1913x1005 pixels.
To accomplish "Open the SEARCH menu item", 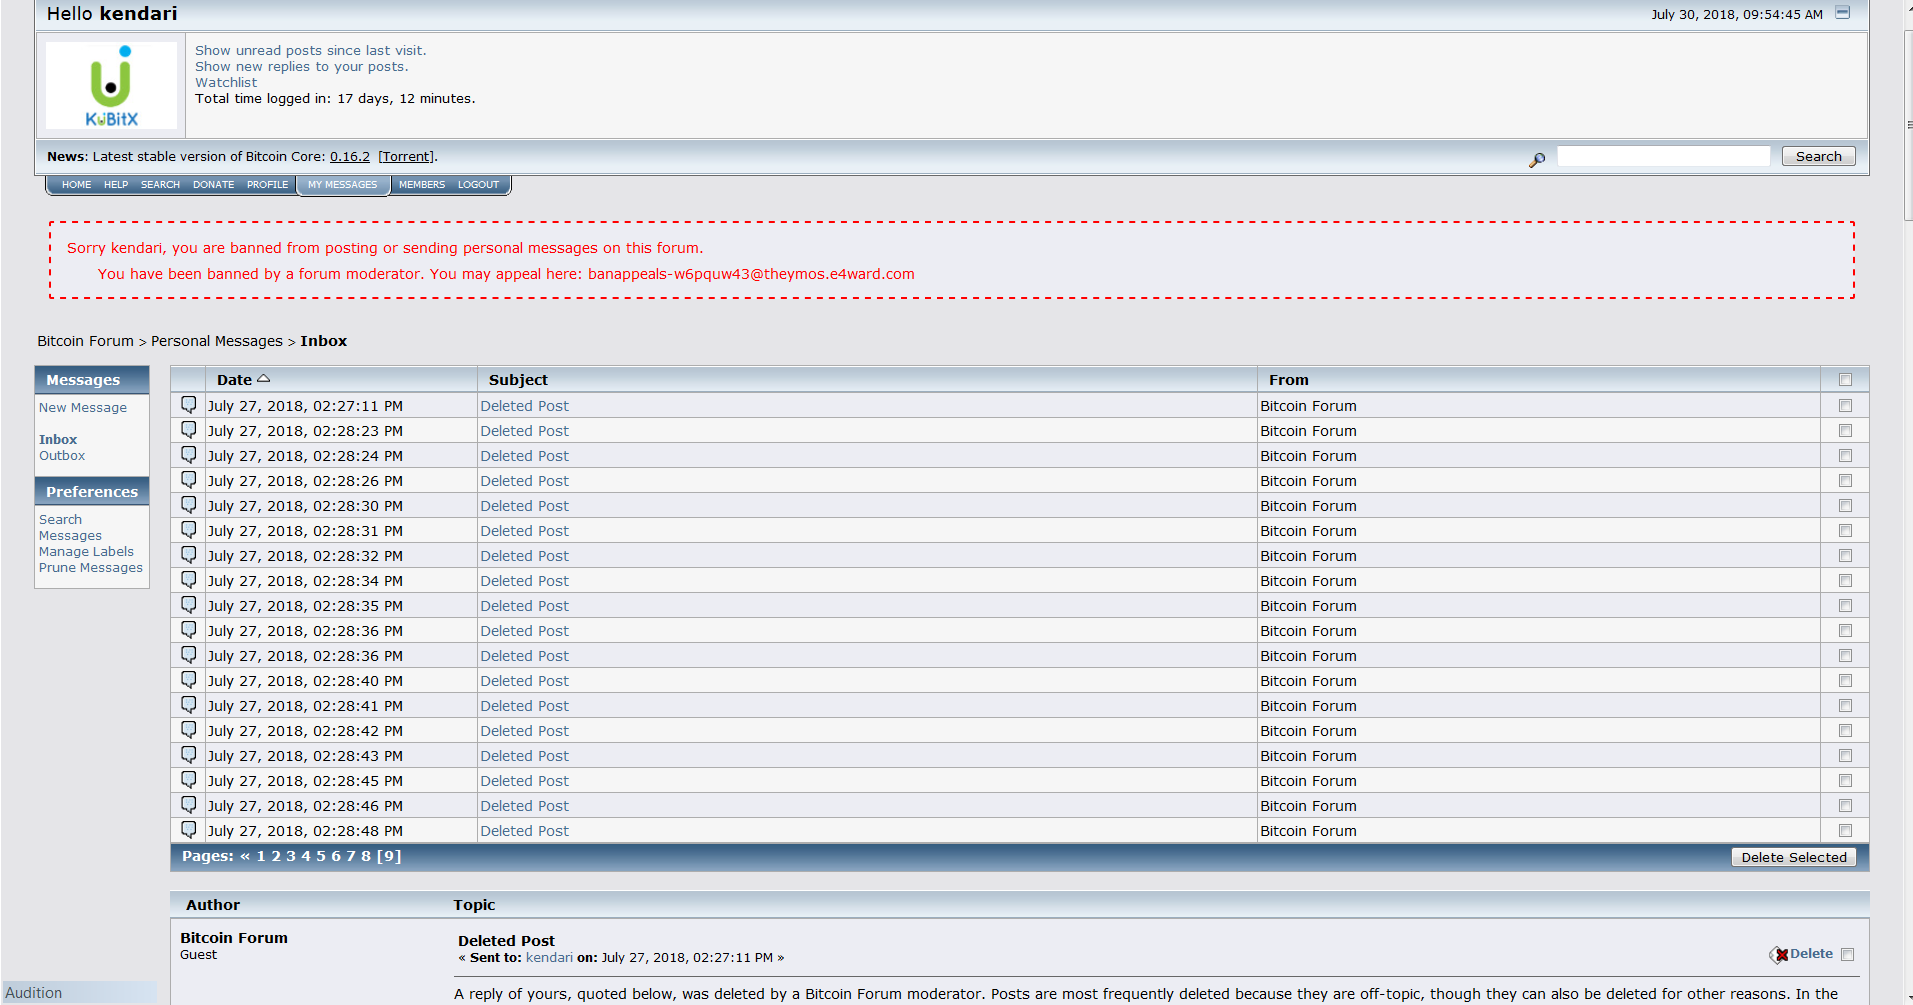I will coord(160,185).
